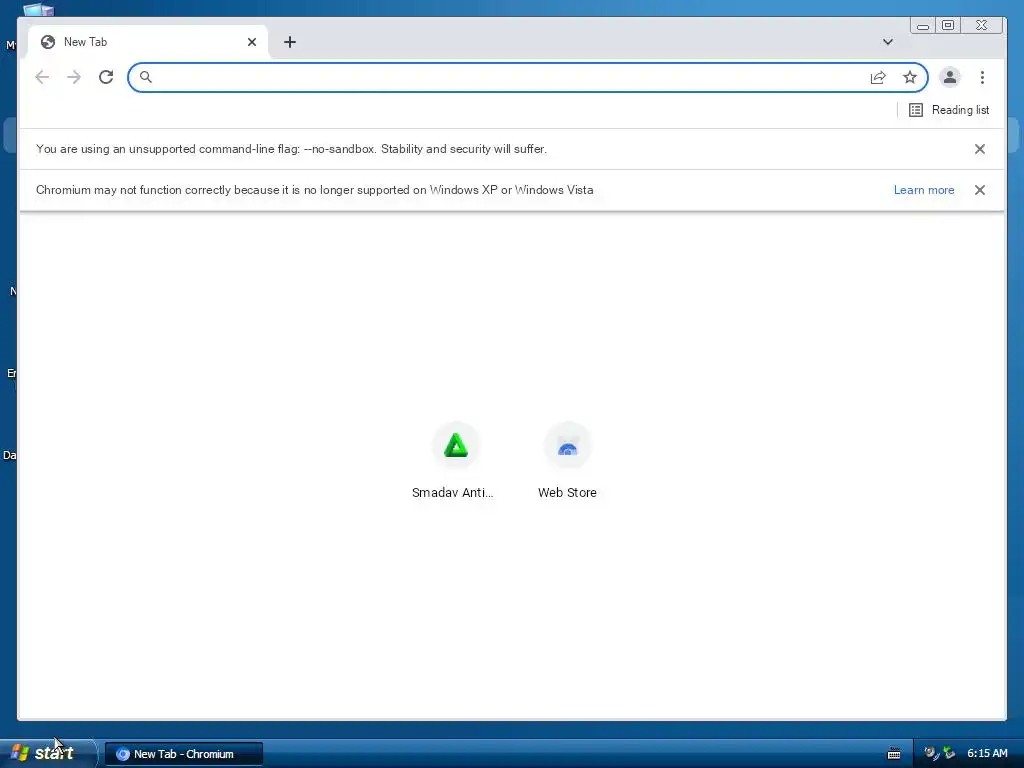This screenshot has height=768, width=1024.
Task: Dismiss the Windows XP unsupported warning
Action: (980, 190)
